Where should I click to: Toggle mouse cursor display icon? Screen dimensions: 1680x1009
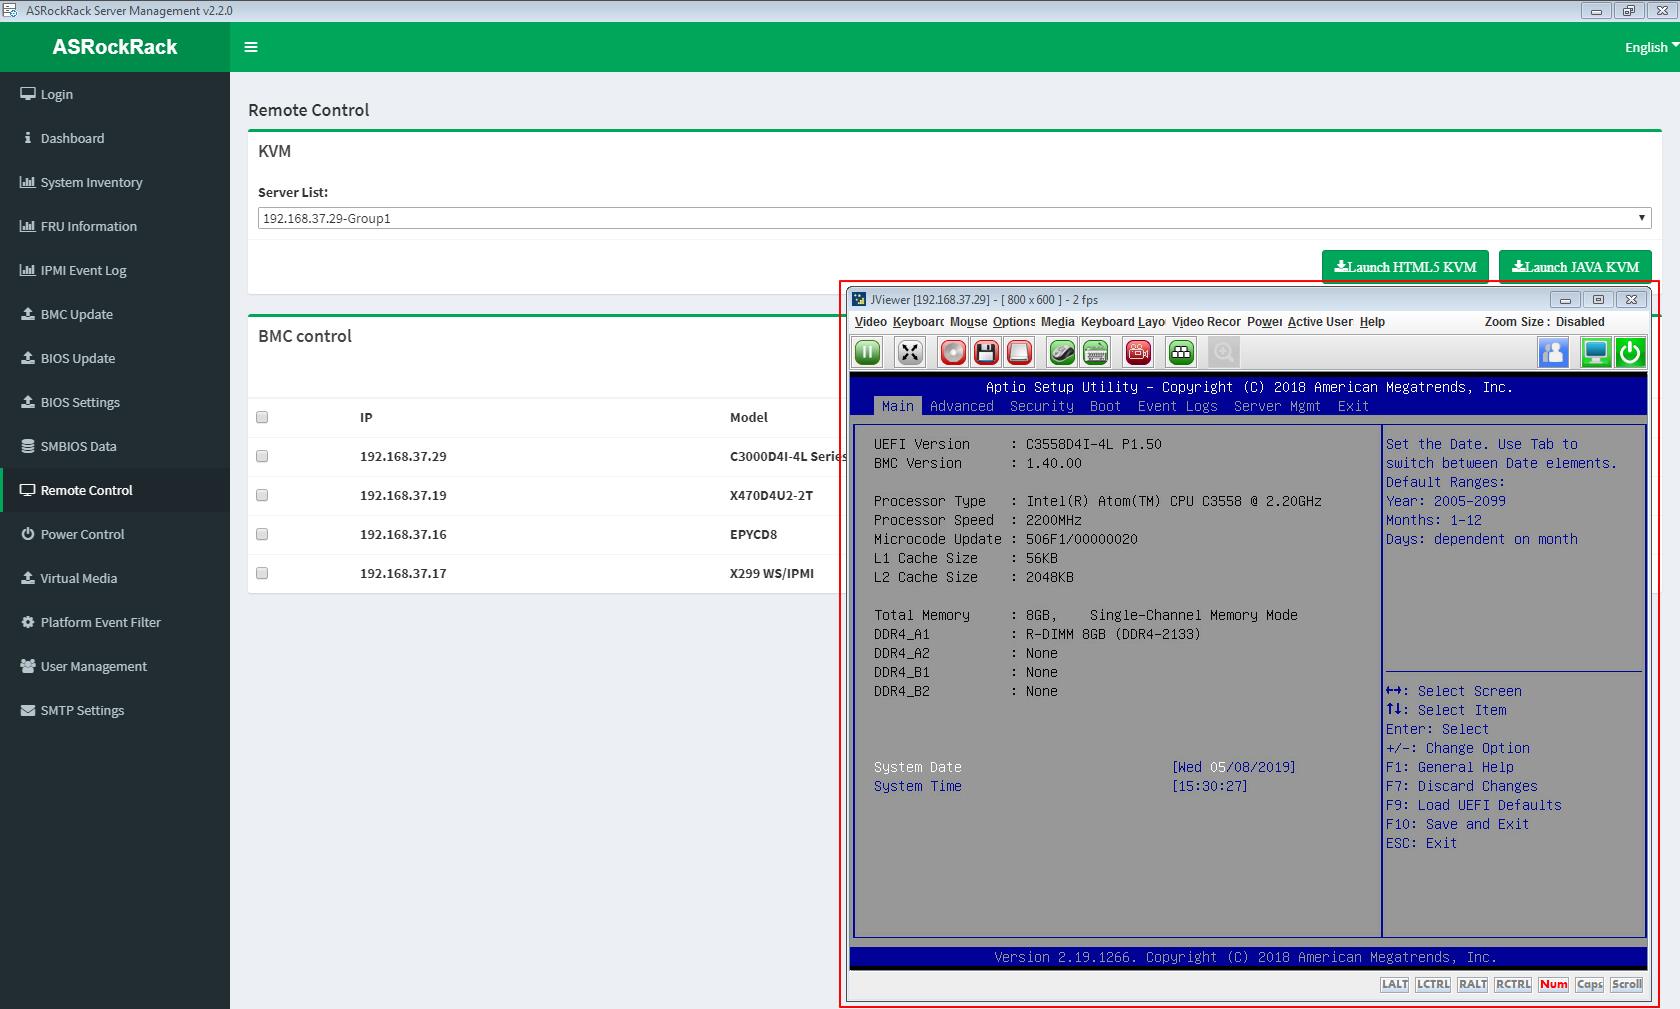click(x=1062, y=352)
